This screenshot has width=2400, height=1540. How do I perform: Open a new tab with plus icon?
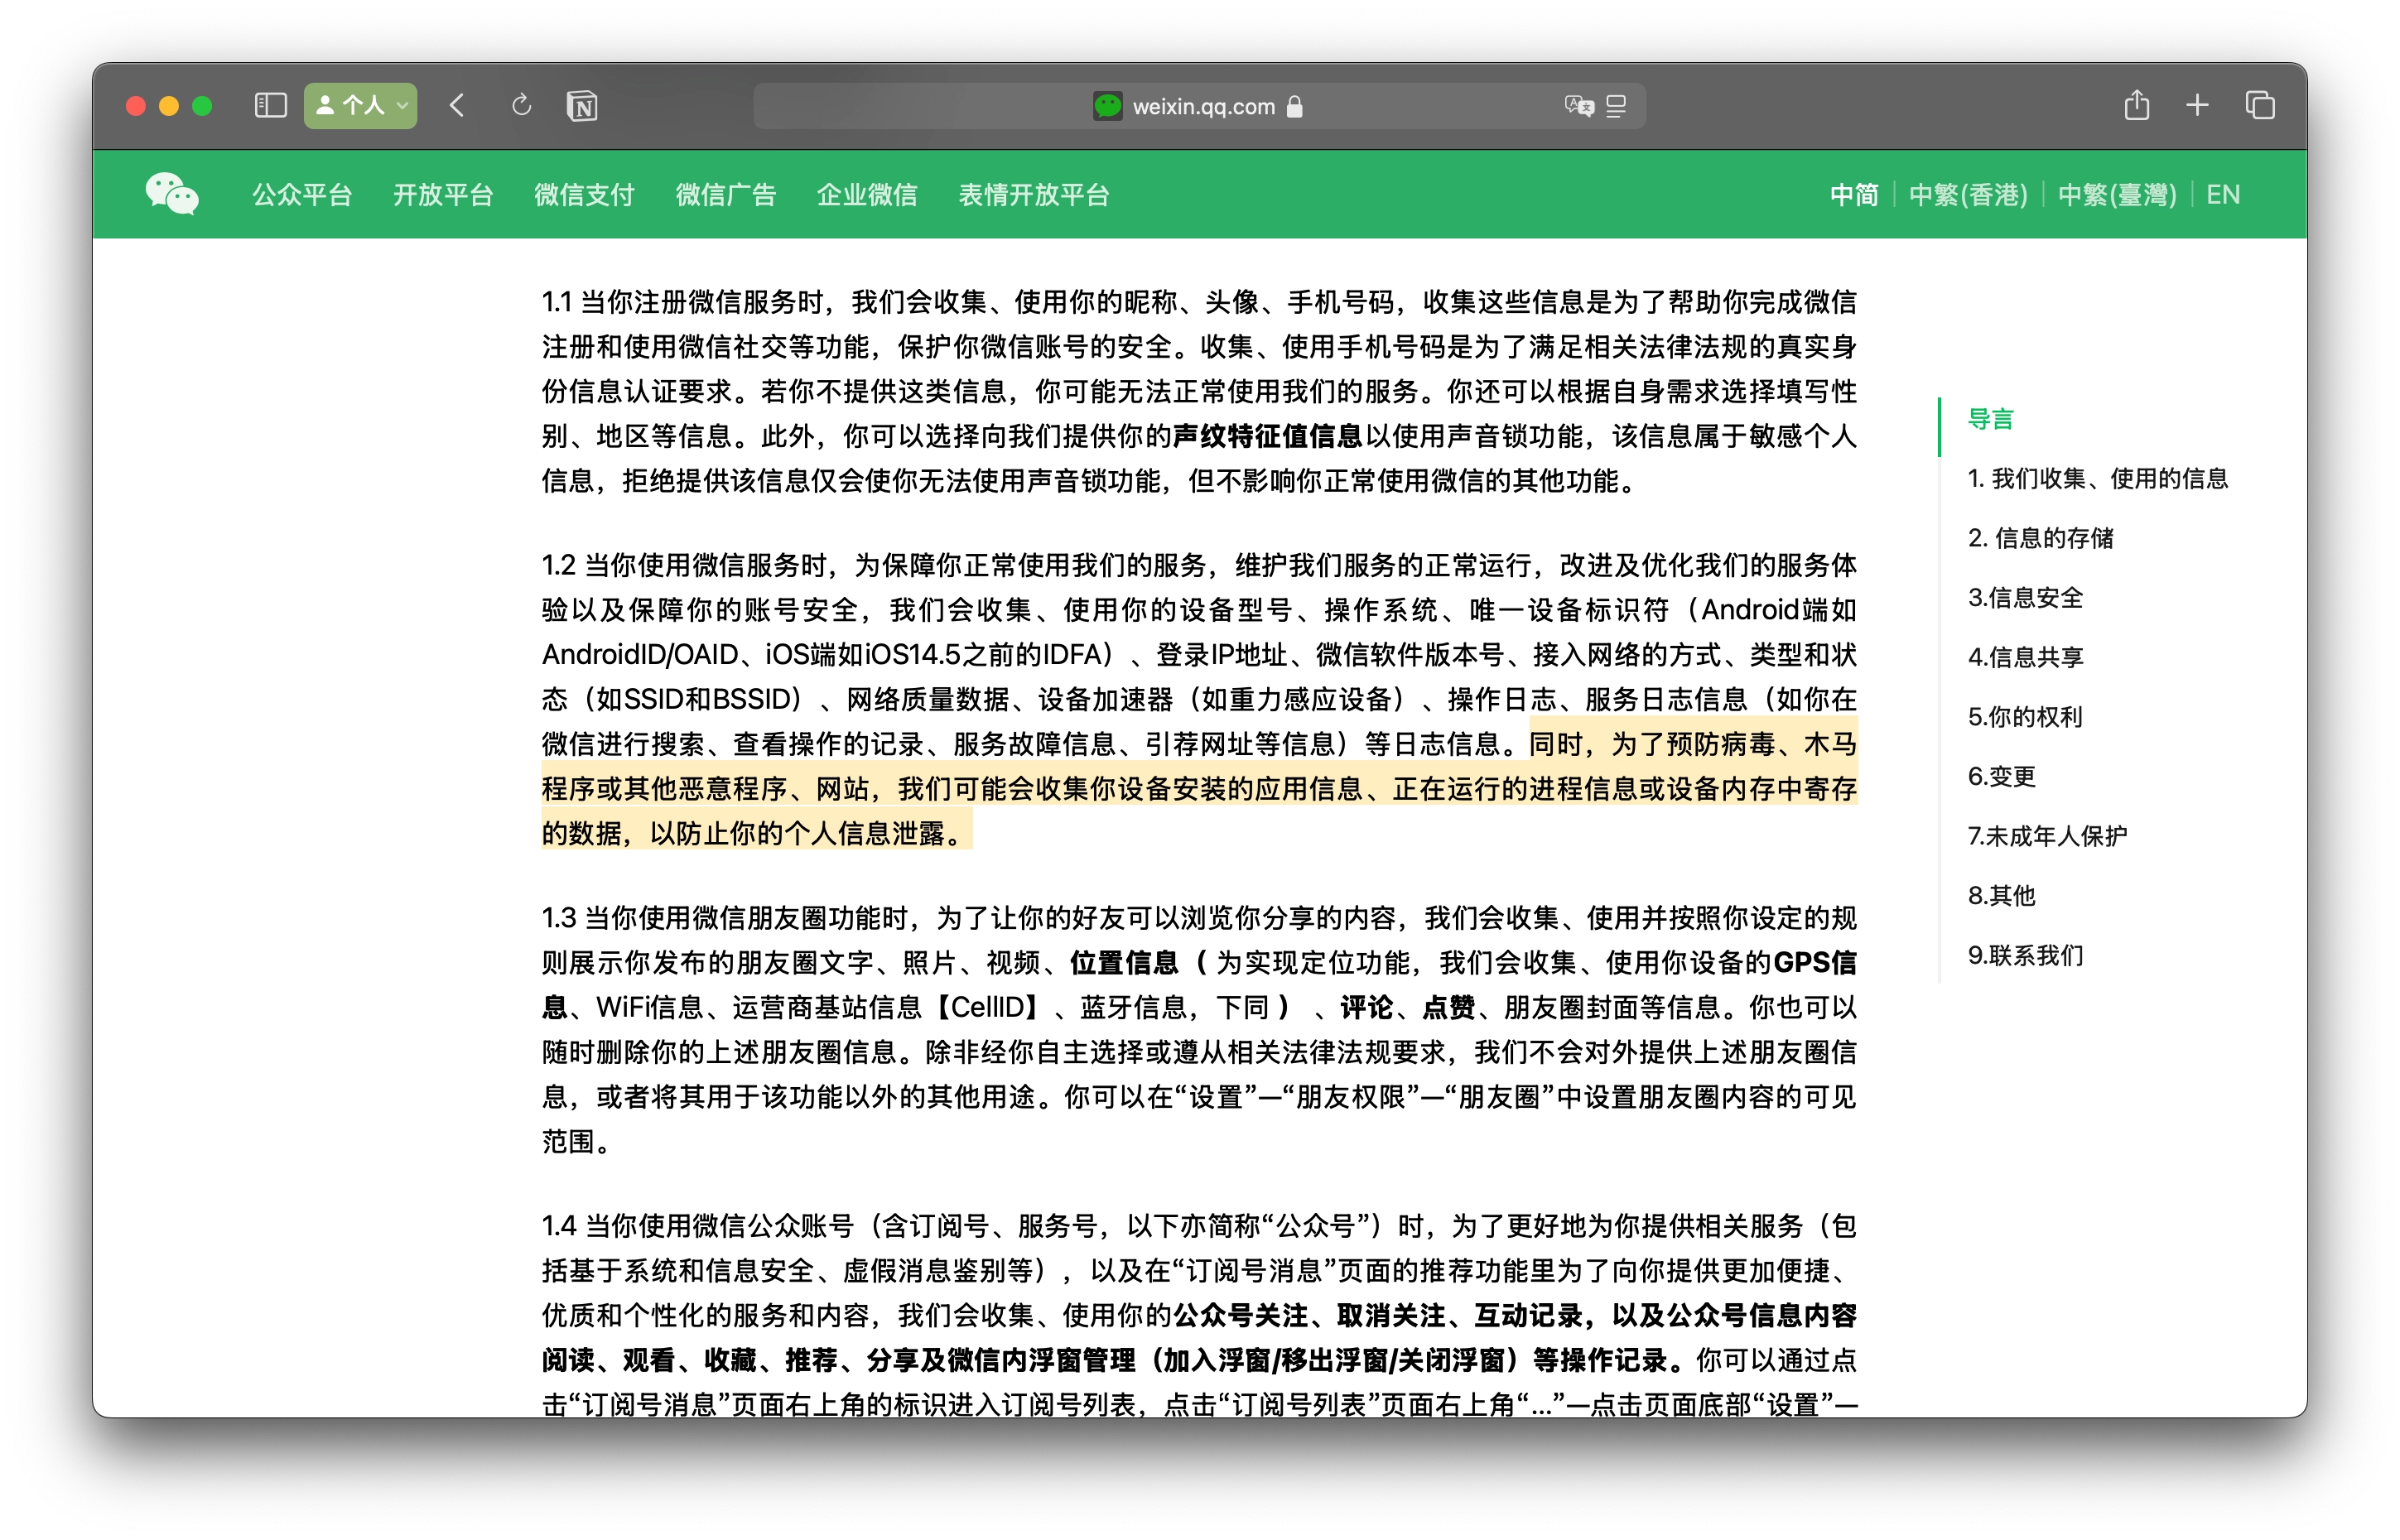pyautogui.click(x=2197, y=105)
